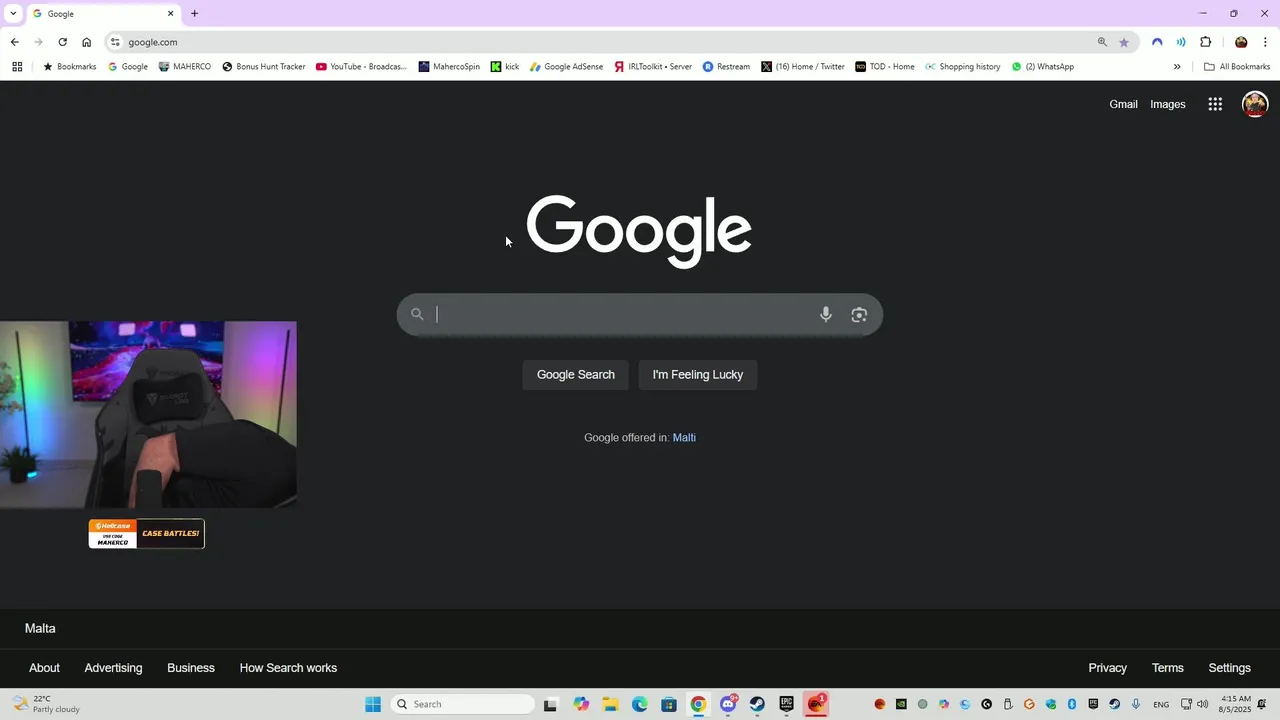Open the Business footer link

pos(191,668)
